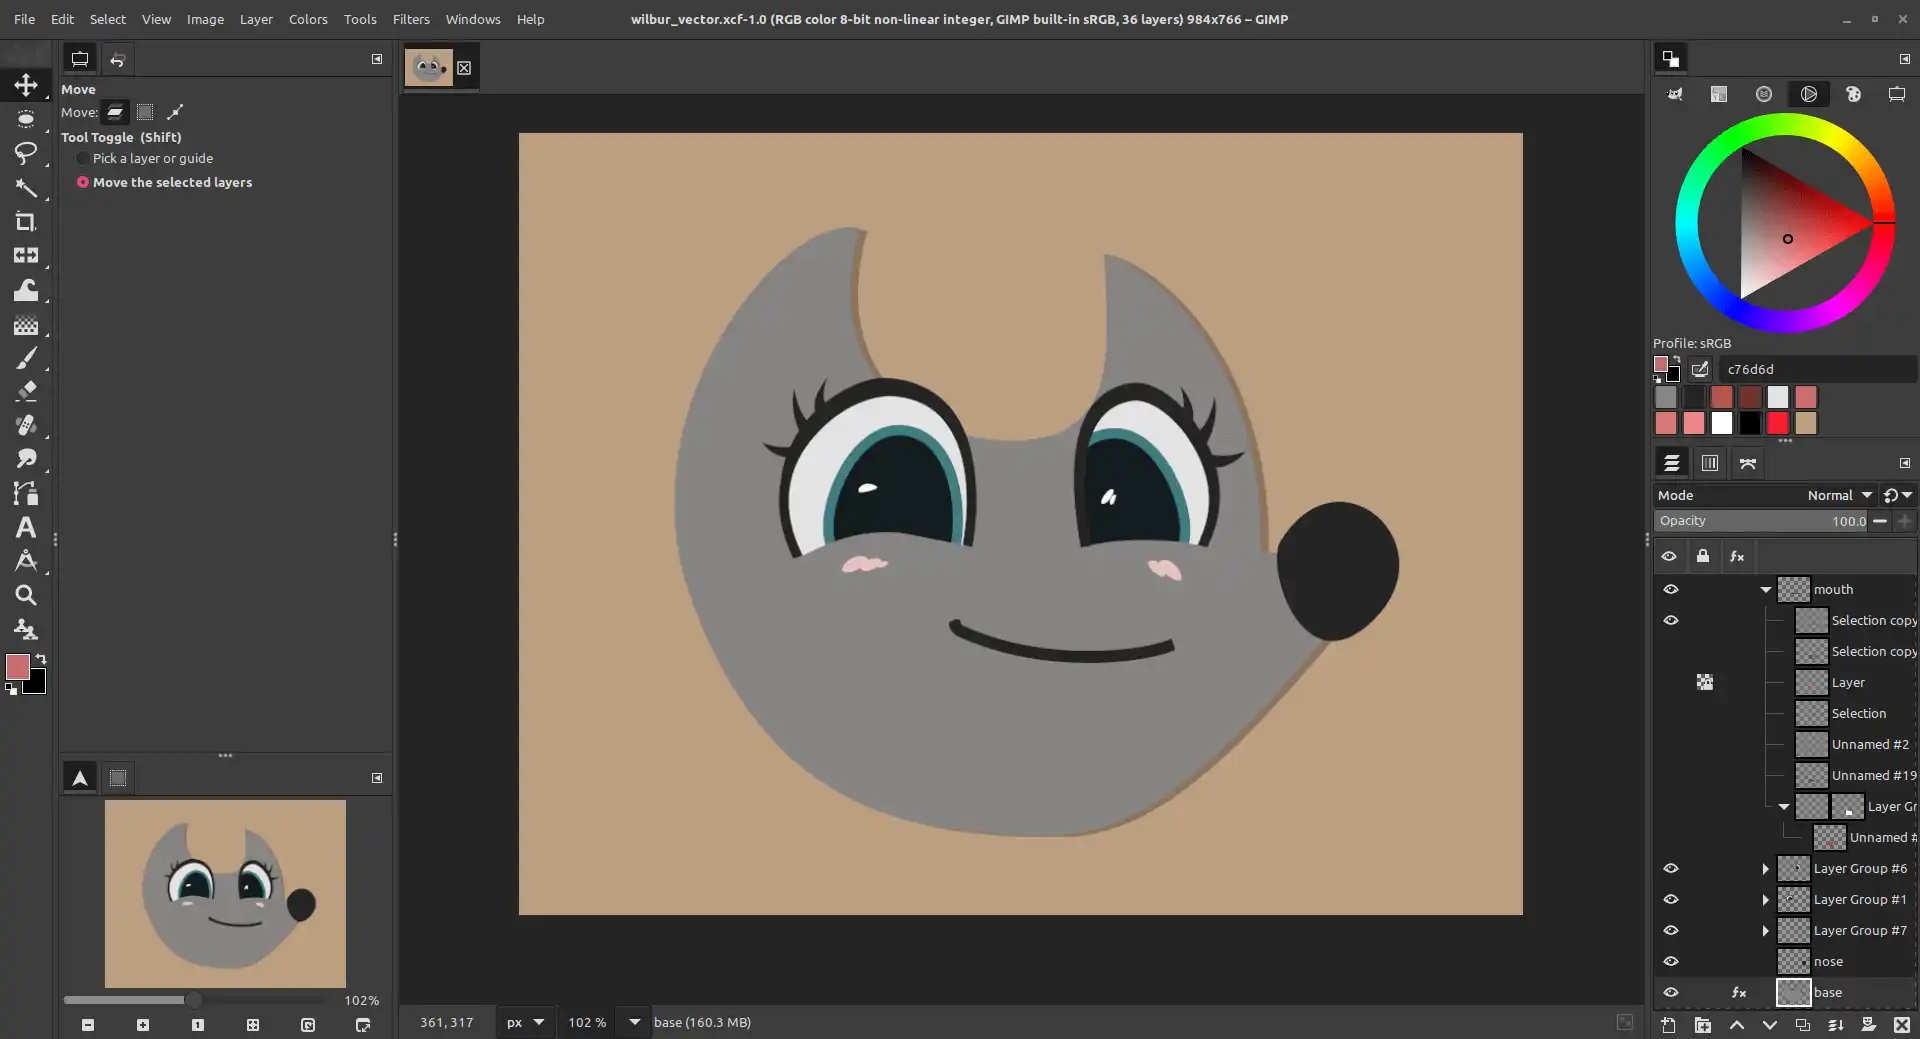This screenshot has width=1920, height=1039.
Task: Select the 'Pick a layer or guide' option
Action: pos(83,158)
